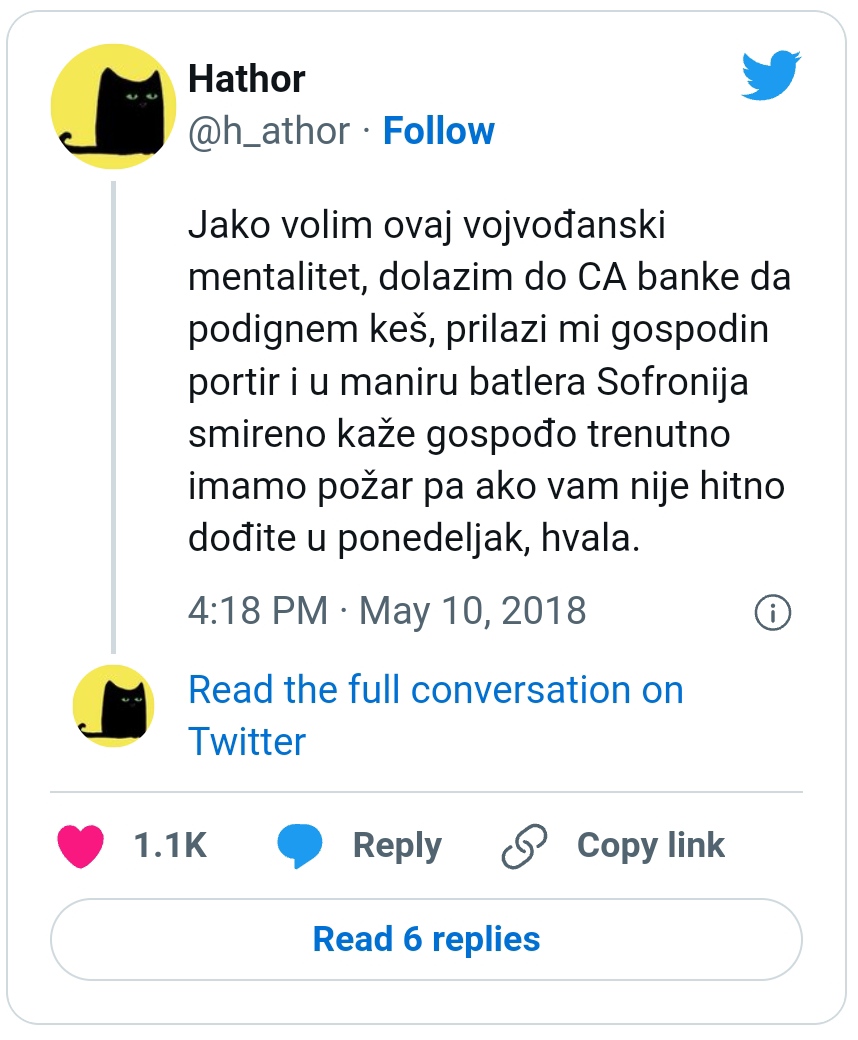Open the tweet info circle icon
Viewport: 858px width, 1040px height.
[x=772, y=613]
